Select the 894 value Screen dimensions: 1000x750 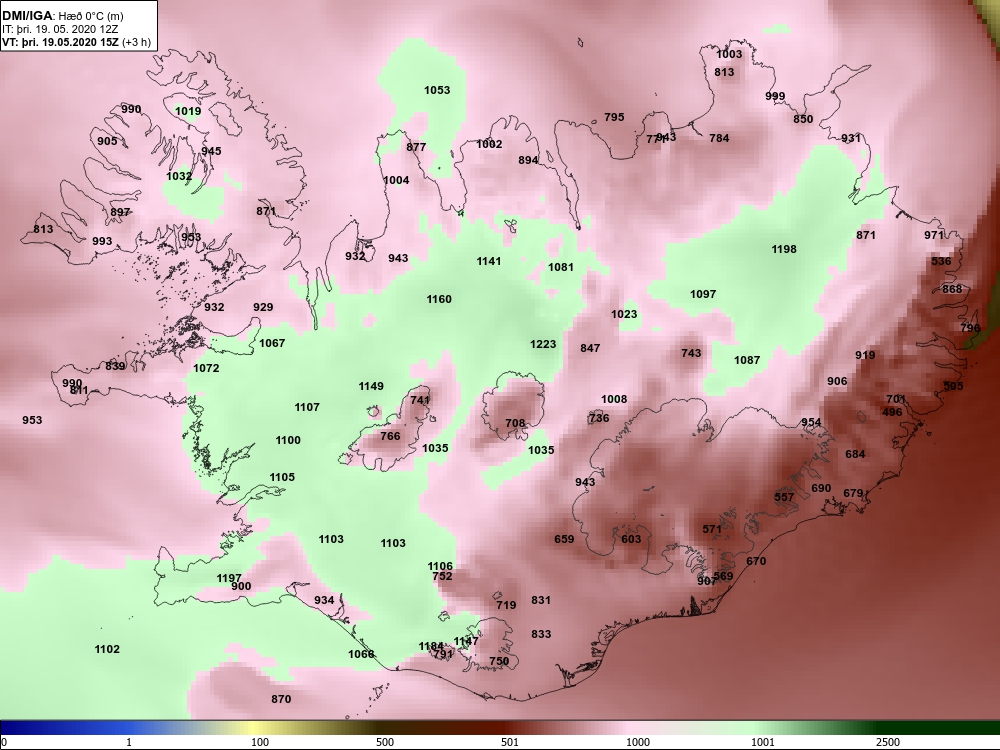pyautogui.click(x=528, y=160)
